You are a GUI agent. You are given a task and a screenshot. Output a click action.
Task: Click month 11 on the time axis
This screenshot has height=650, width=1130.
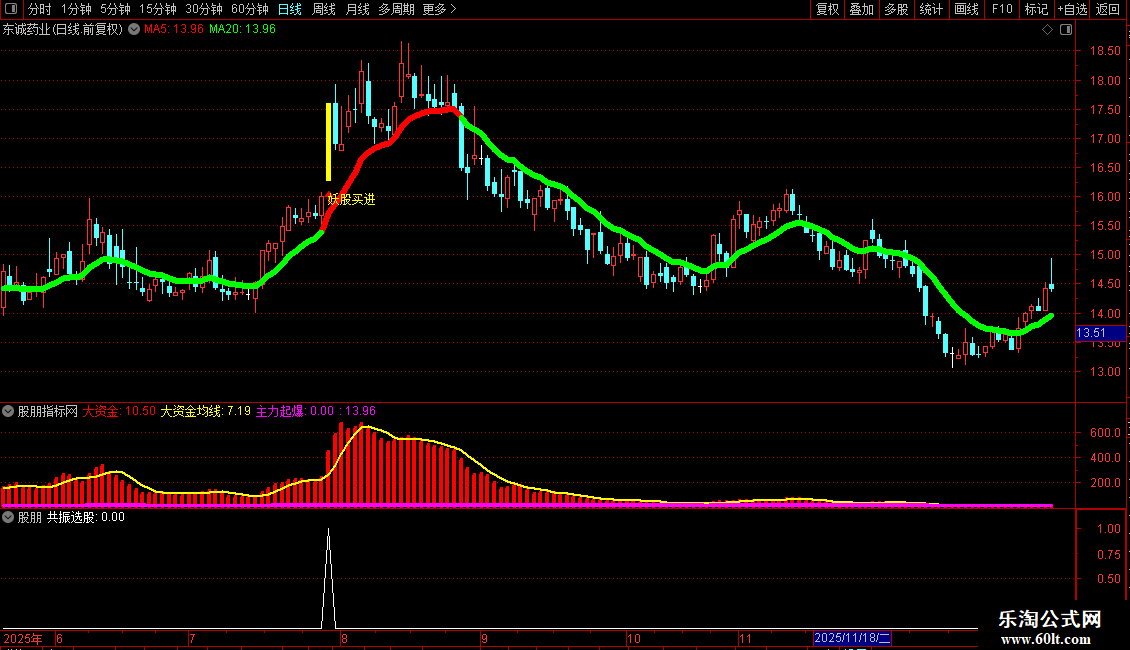(745, 638)
